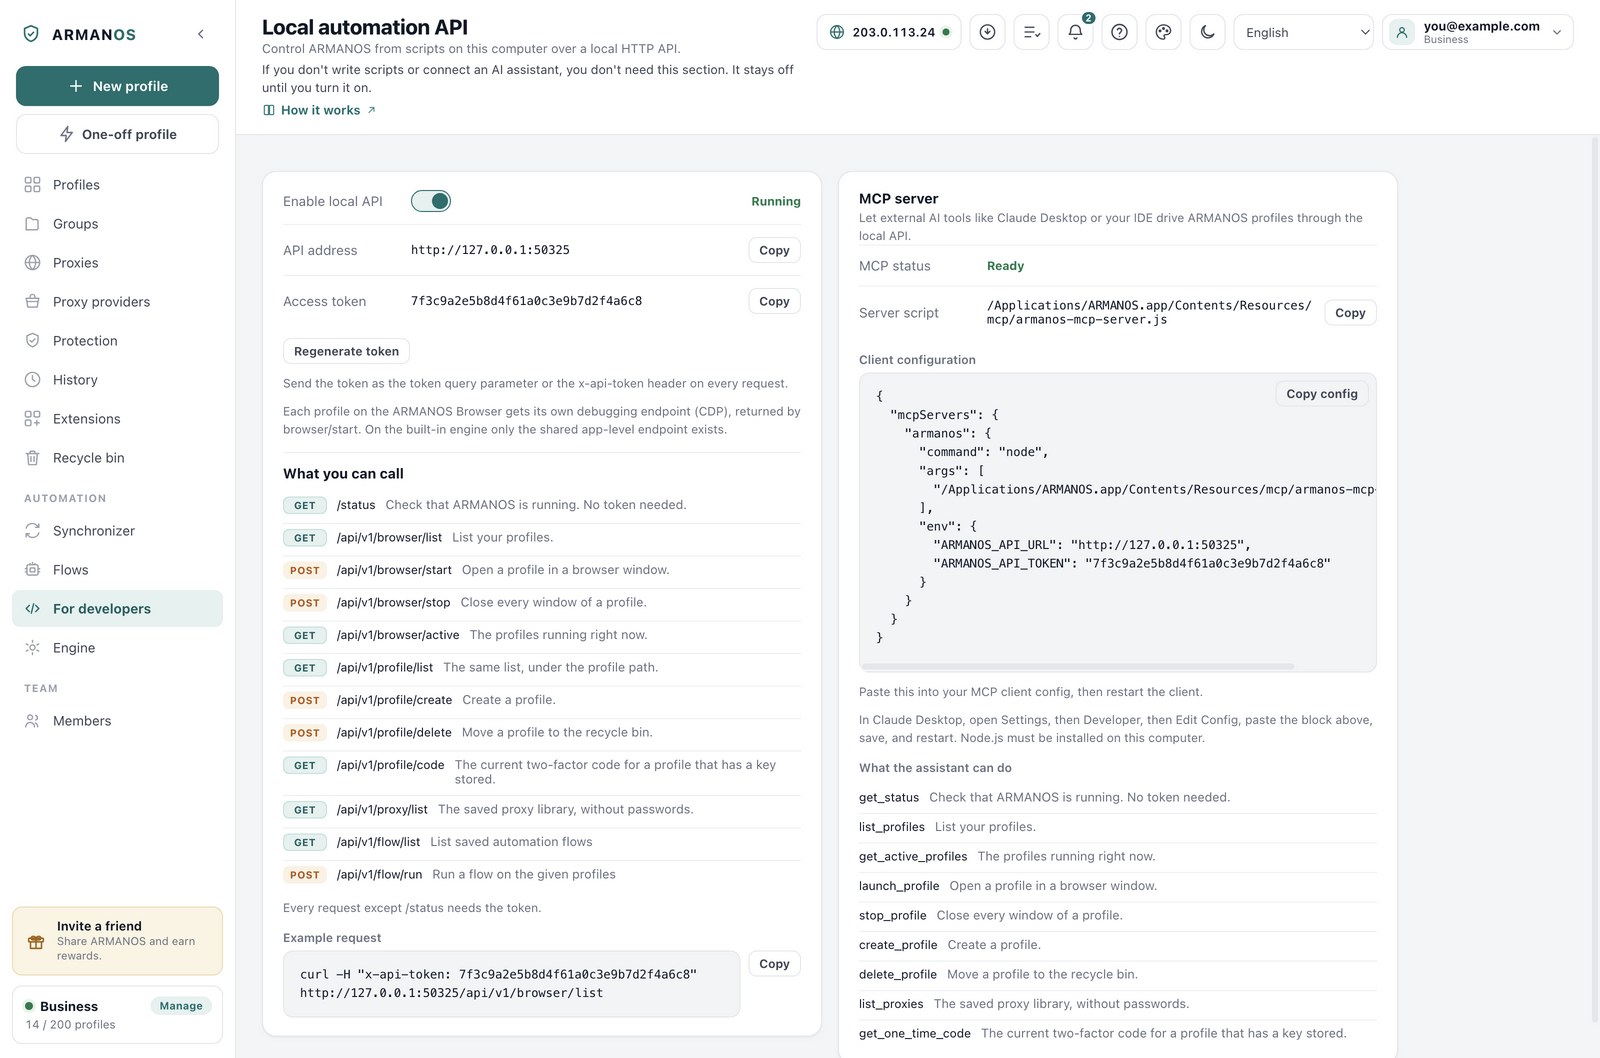1600x1058 pixels.
Task: Click the /api/v1/browser/start endpoint text
Action: tap(394, 570)
